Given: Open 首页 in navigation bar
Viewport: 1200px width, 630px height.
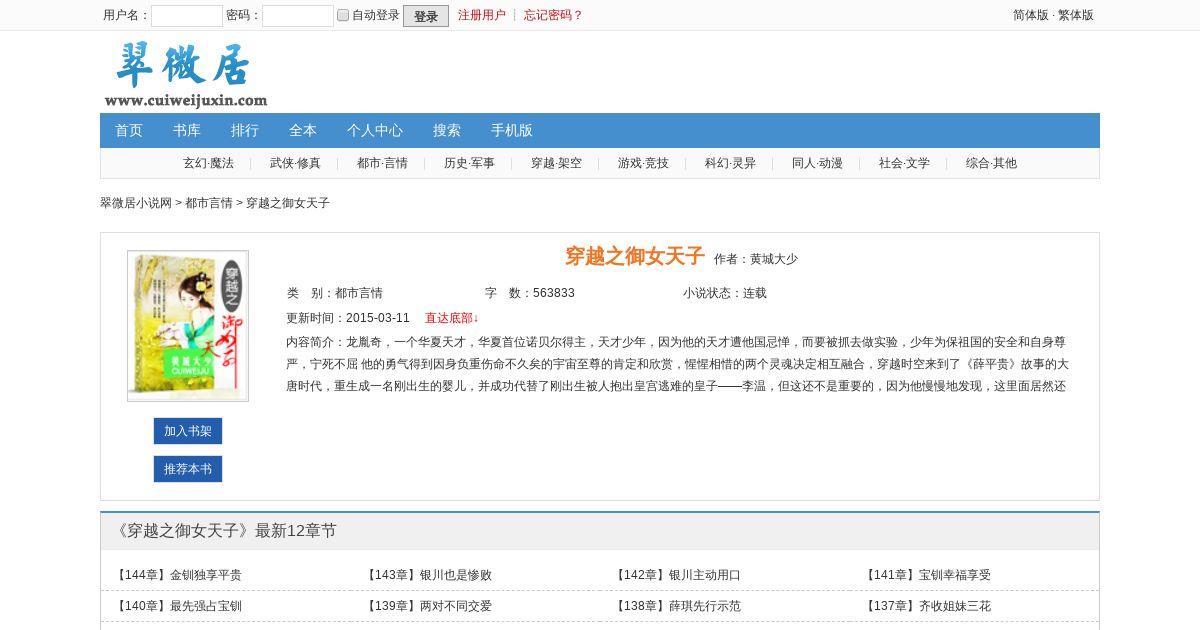Looking at the screenshot, I should [129, 130].
